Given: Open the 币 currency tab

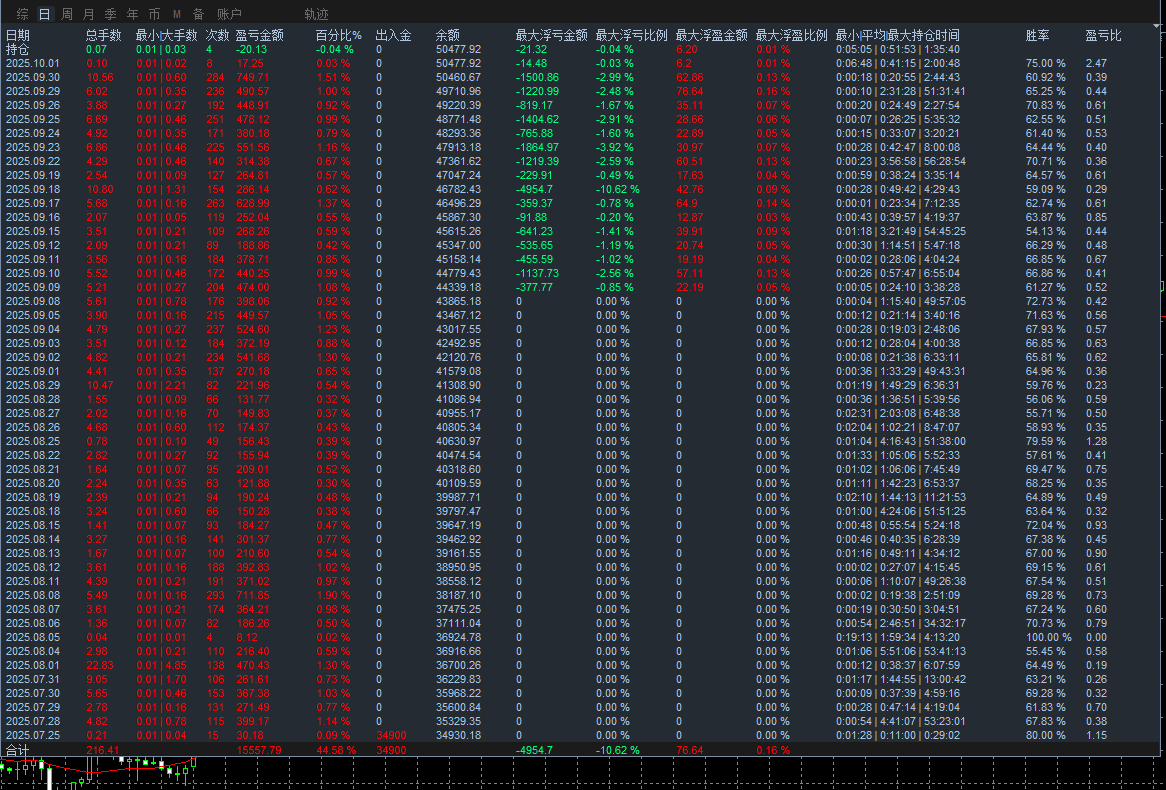Looking at the screenshot, I should (154, 14).
